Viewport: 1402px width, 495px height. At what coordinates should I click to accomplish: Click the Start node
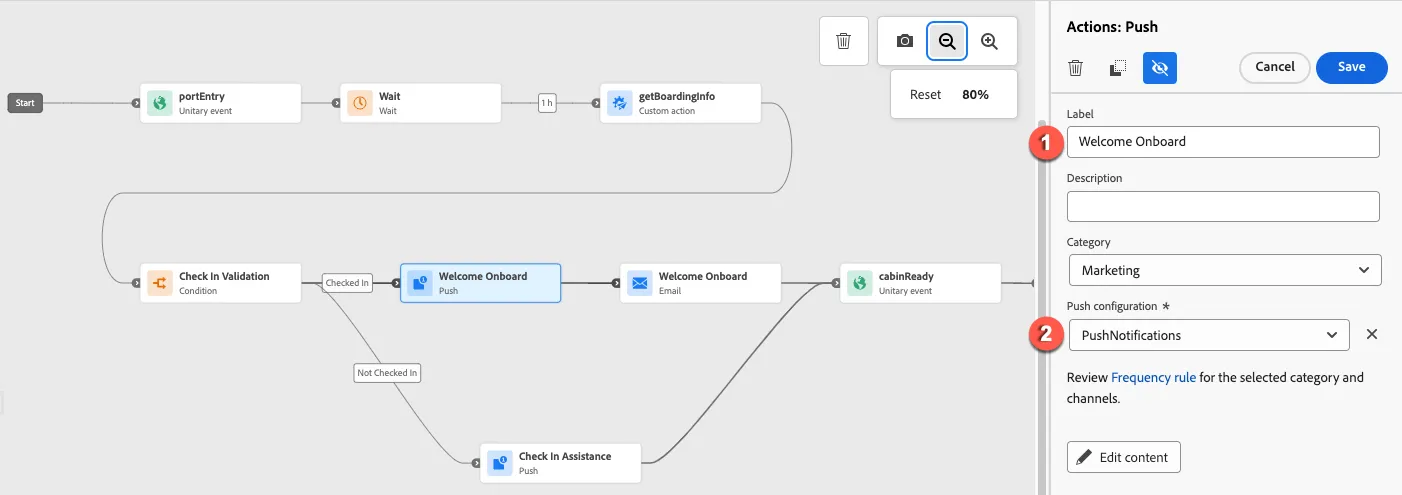[25, 103]
